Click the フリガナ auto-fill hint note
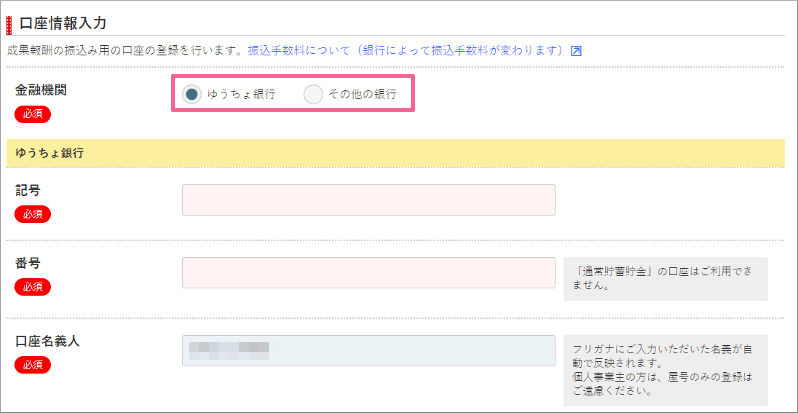Image resolution: width=798 pixels, height=413 pixels. tap(666, 370)
